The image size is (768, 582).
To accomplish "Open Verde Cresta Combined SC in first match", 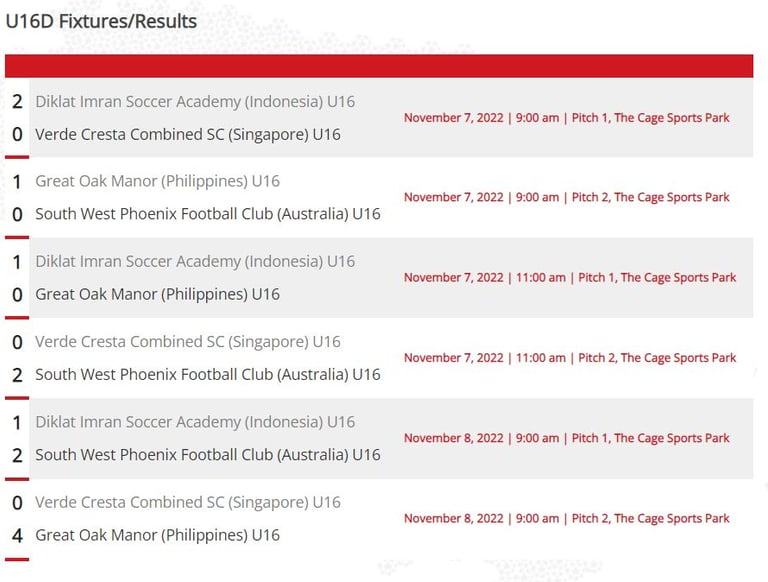I will pyautogui.click(x=188, y=135).
